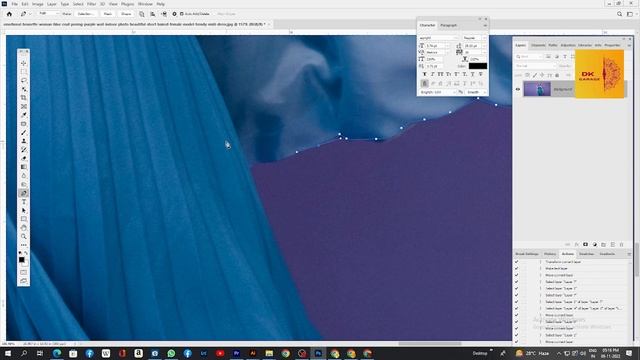Click Character panel text color swatch

click(478, 66)
